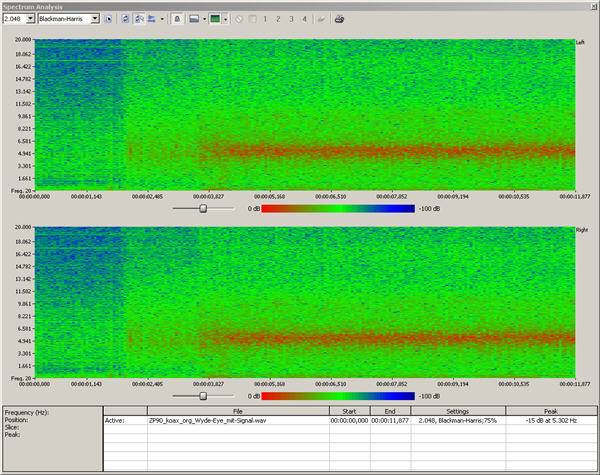The width and height of the screenshot is (600, 475).
Task: Select snapshot slot 3
Action: 291,19
